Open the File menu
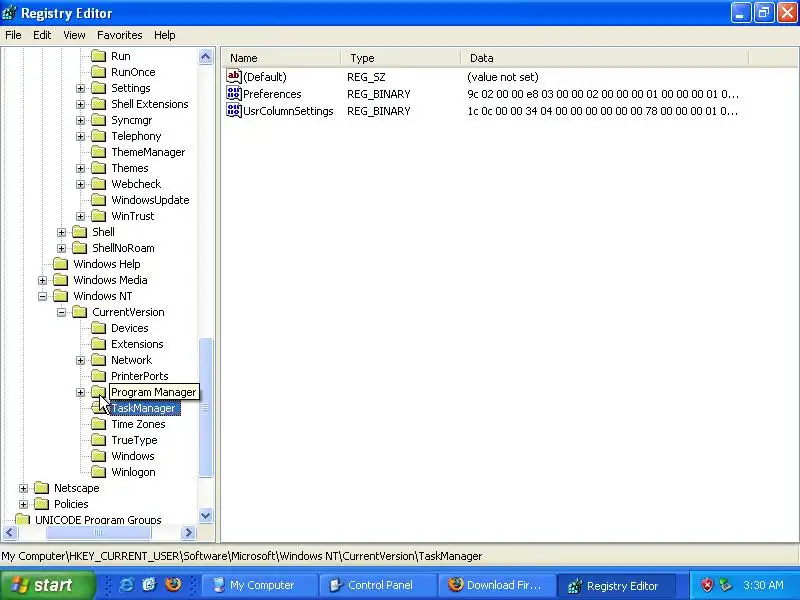 13,35
